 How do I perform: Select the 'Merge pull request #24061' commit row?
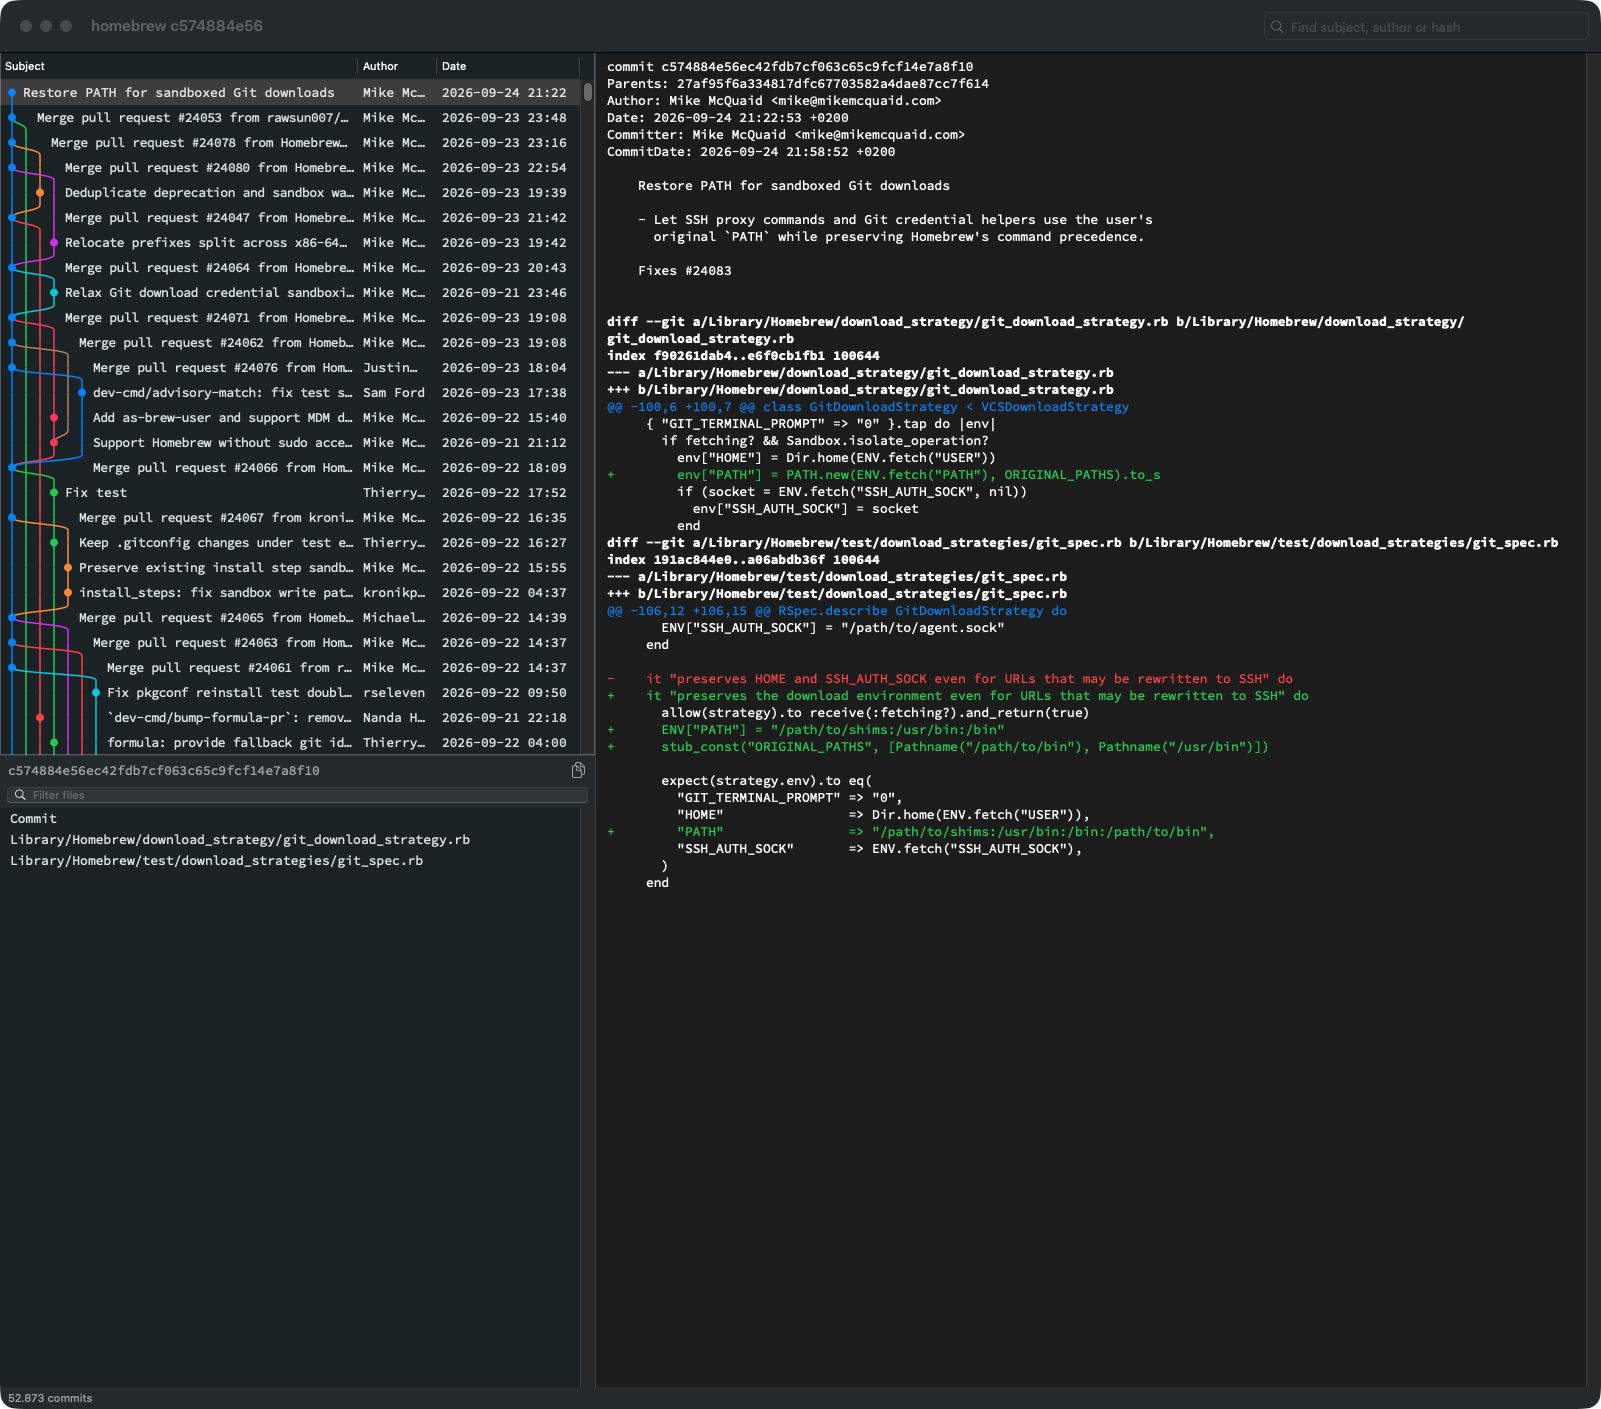coord(290,668)
